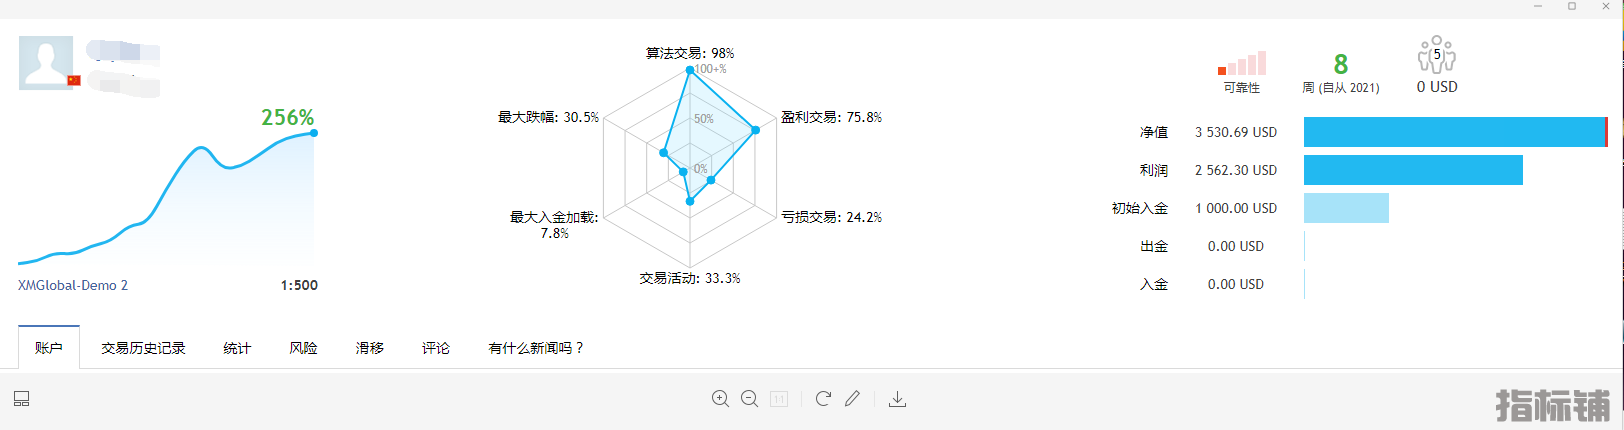Open the edit pencil tool
The image size is (1624, 430).
(x=852, y=399)
